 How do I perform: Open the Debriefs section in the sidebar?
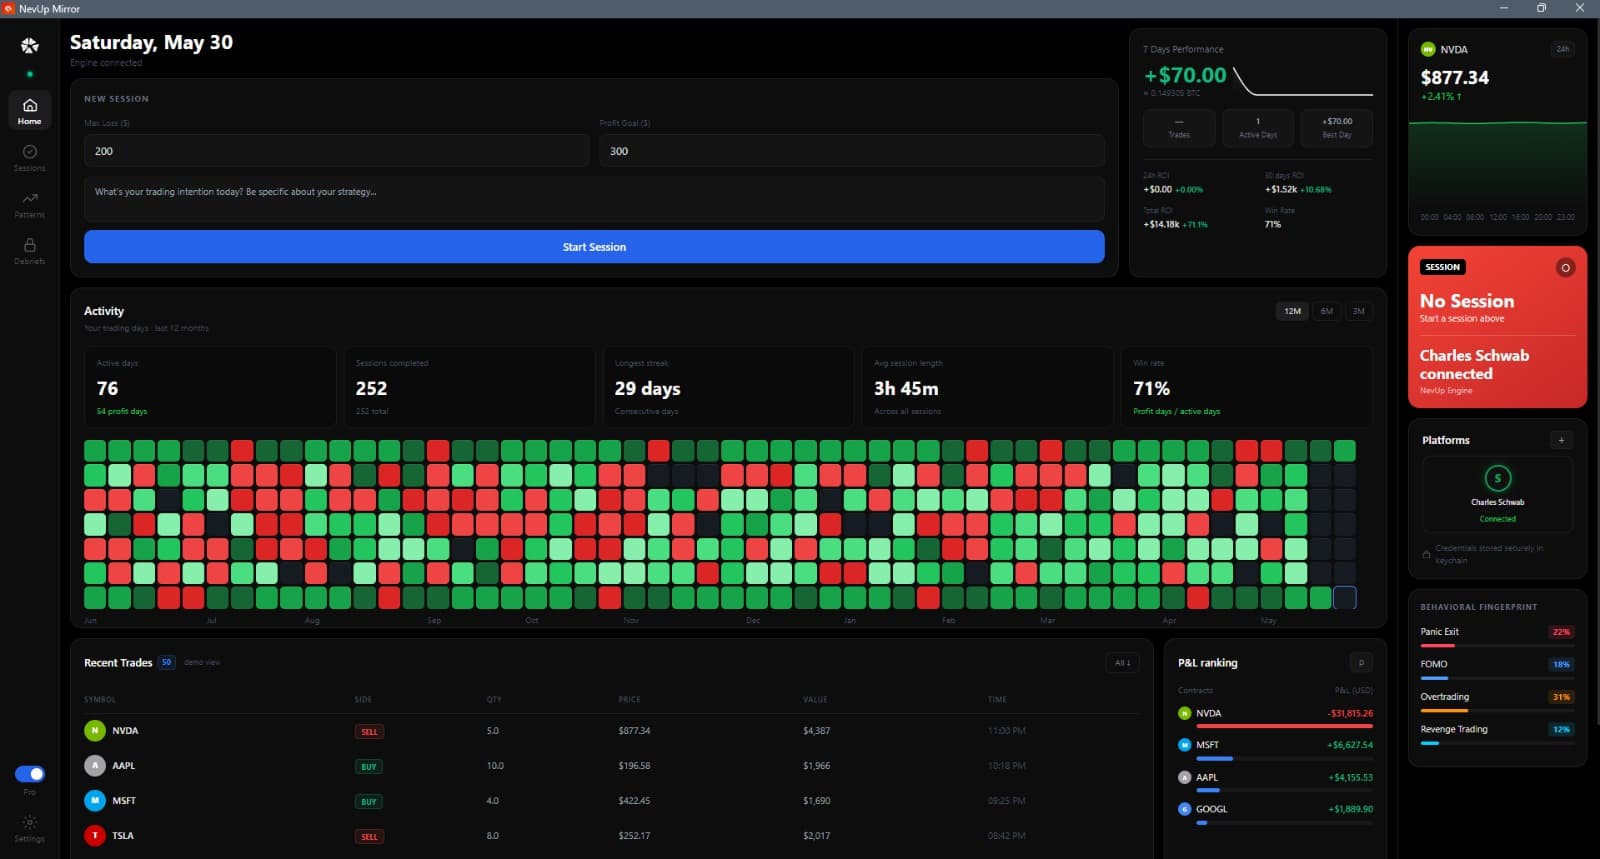[x=29, y=250]
